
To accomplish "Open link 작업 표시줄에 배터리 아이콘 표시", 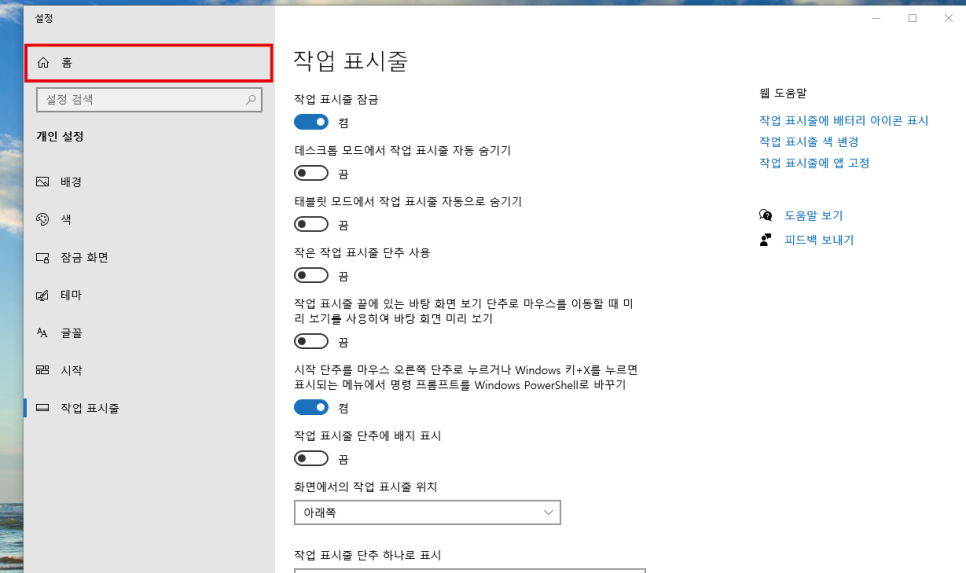I will coord(843,121).
